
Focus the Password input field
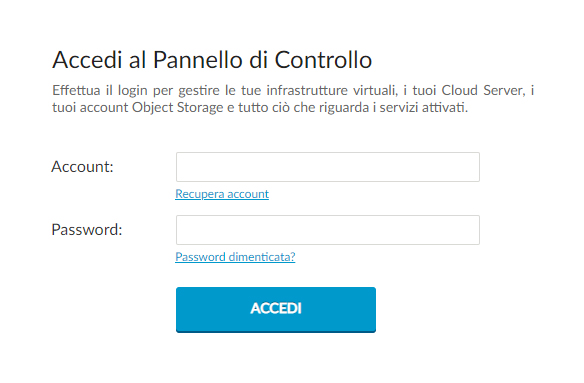tap(328, 230)
